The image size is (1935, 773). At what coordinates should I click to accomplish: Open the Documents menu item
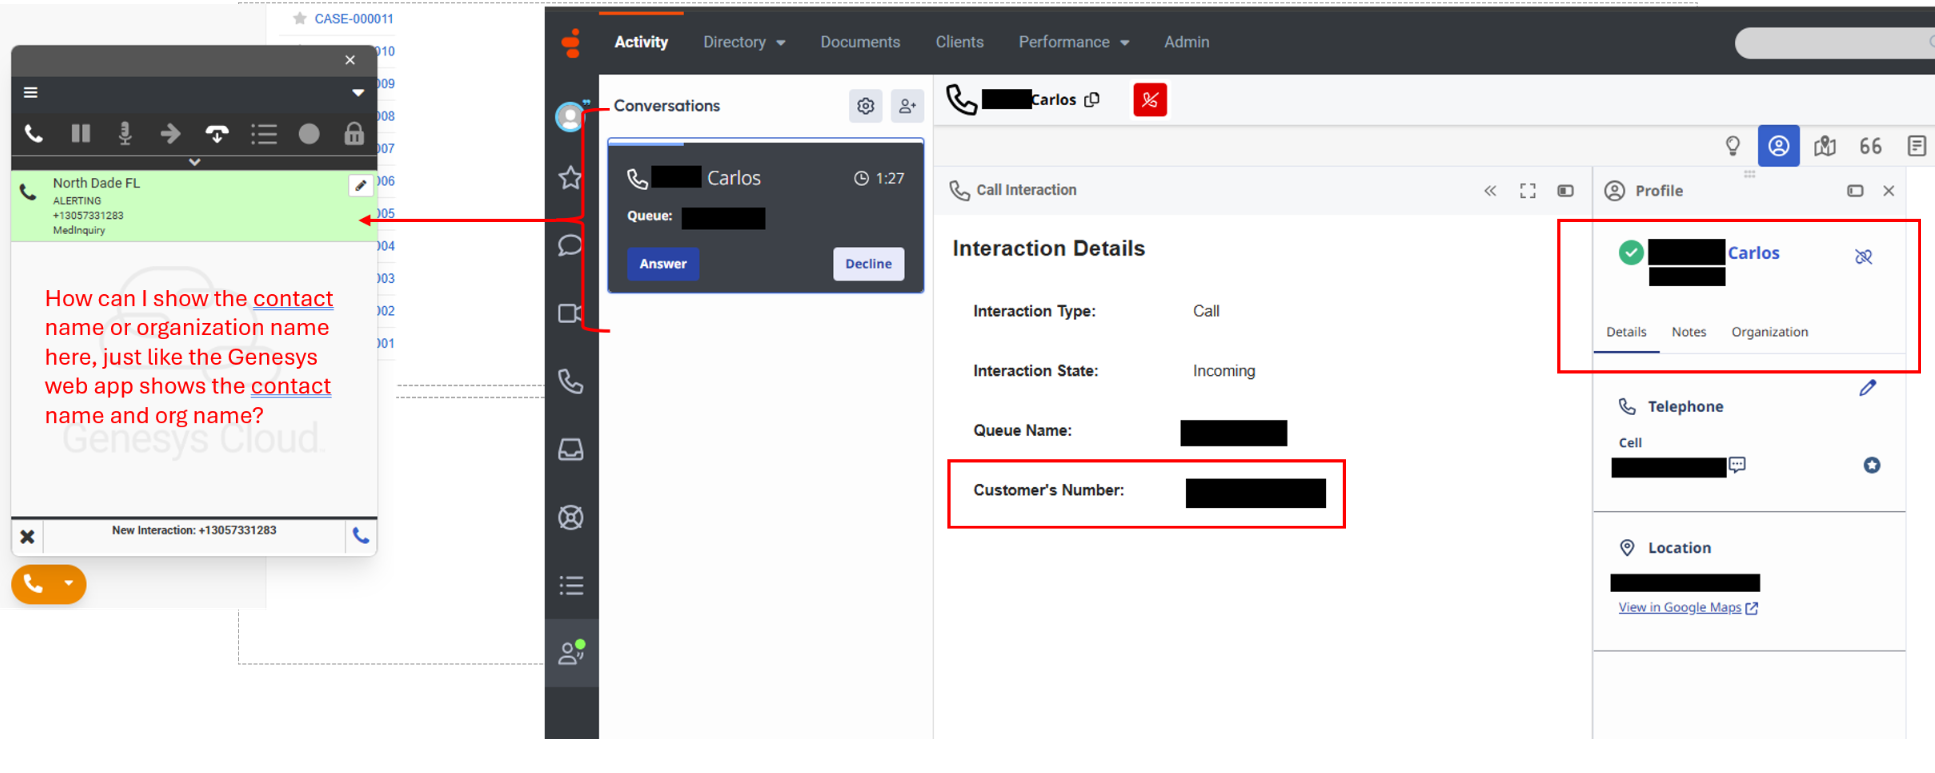(x=860, y=42)
